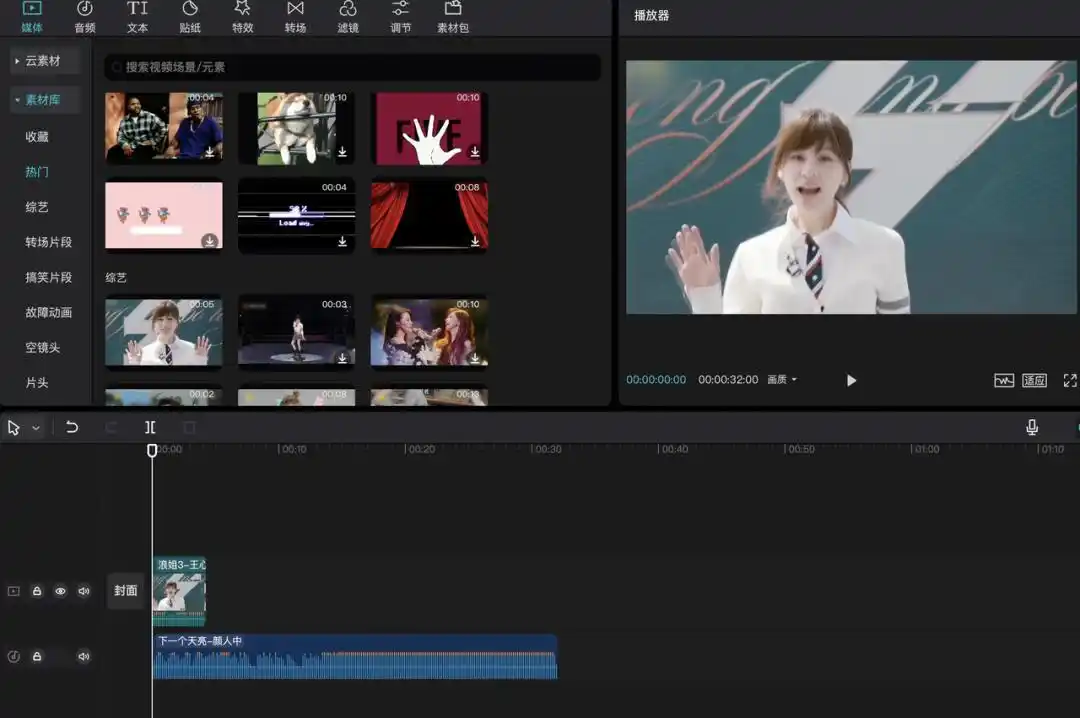Screen dimensions: 1080x718
Task: Open the 文本 text panel
Action: point(137,18)
